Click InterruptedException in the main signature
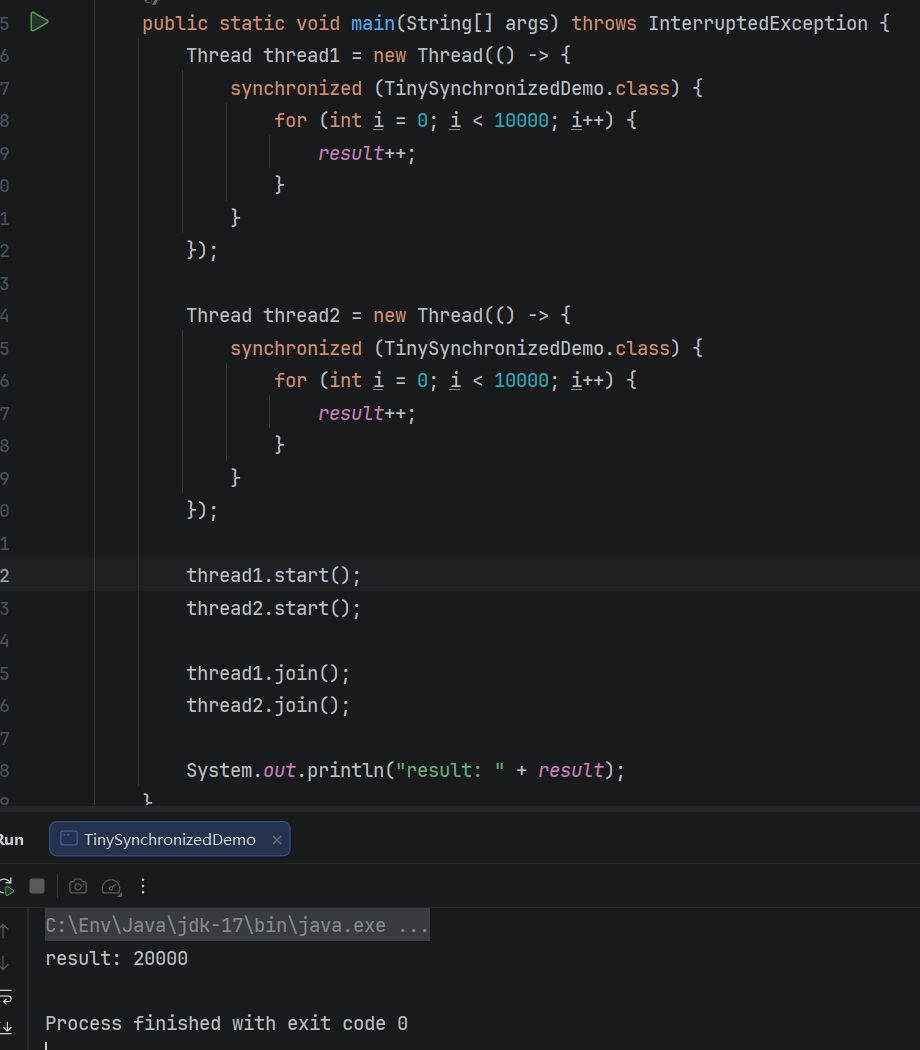This screenshot has width=920, height=1050. [x=758, y=23]
